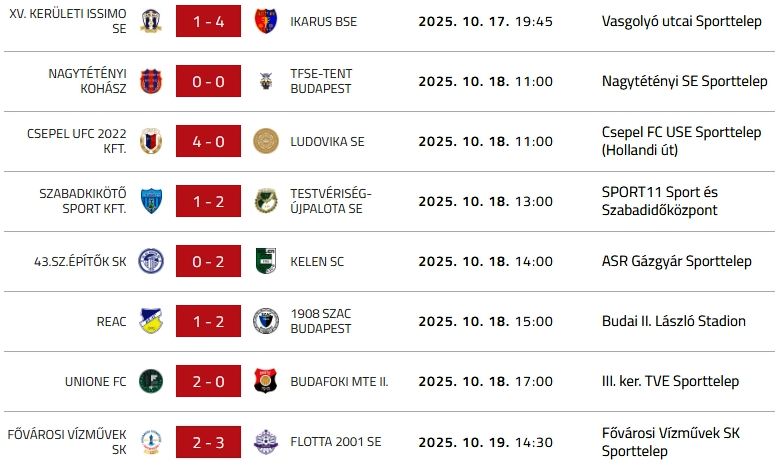
Task: Open the 4 - 0 match score
Action: tap(208, 141)
